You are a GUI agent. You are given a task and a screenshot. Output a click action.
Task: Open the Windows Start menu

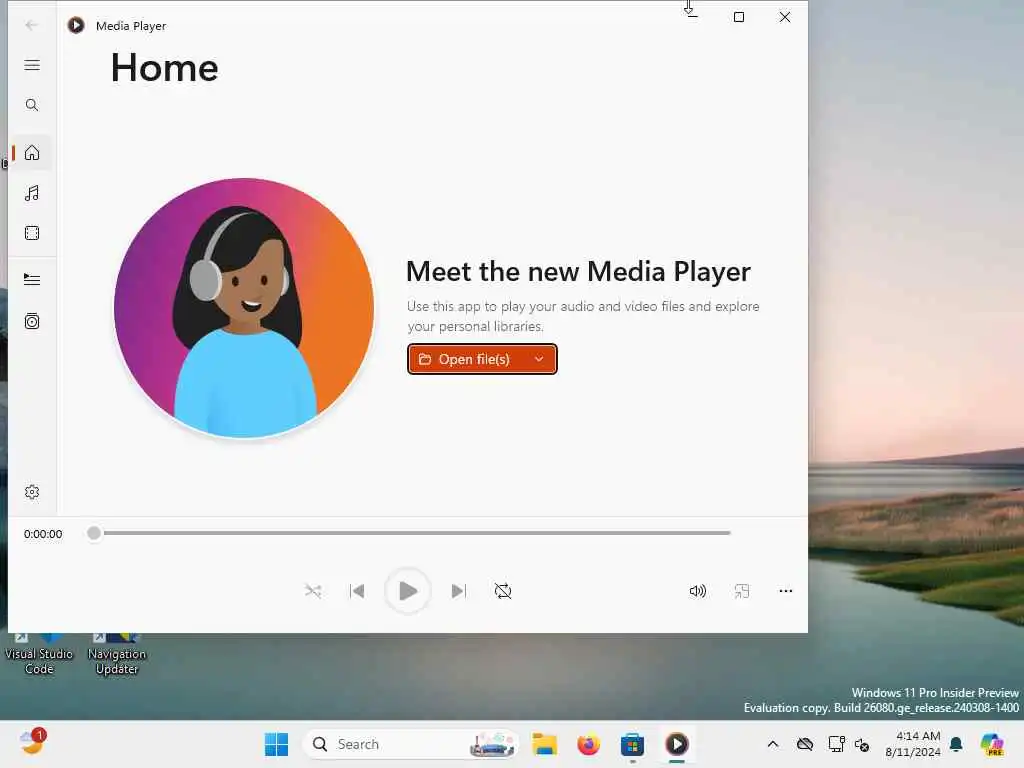(x=276, y=744)
